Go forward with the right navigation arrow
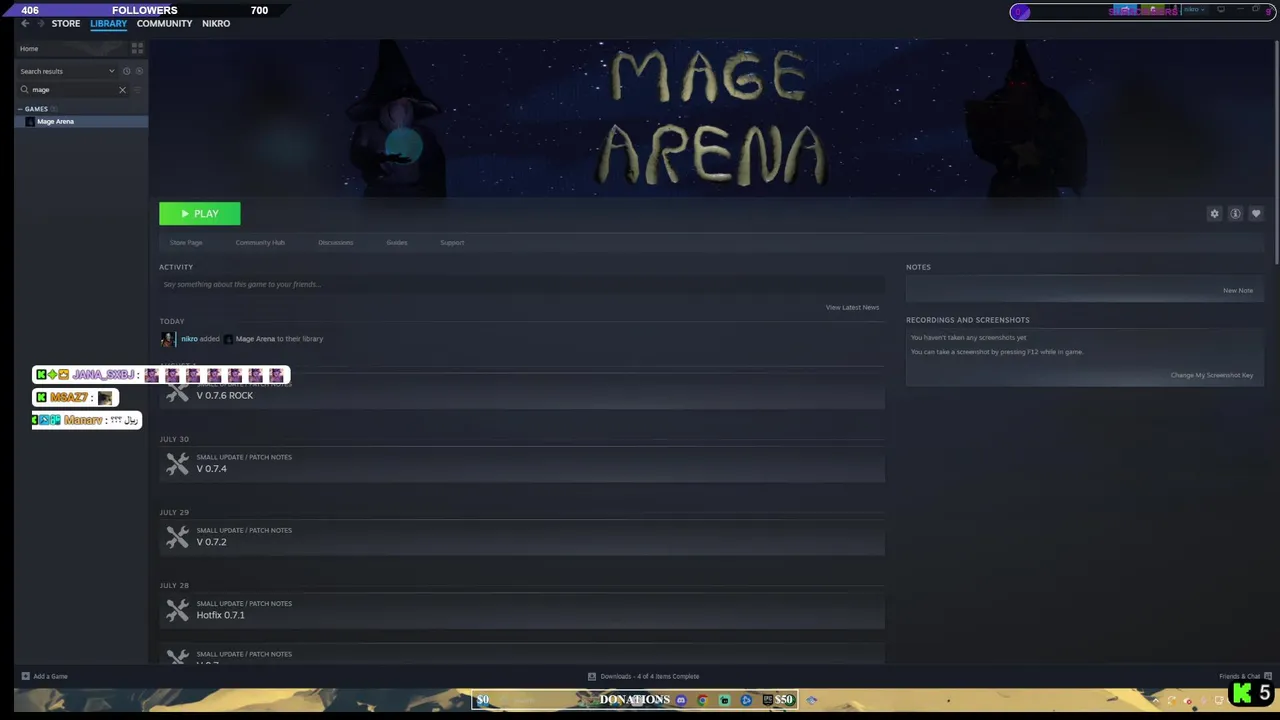 [40, 23]
